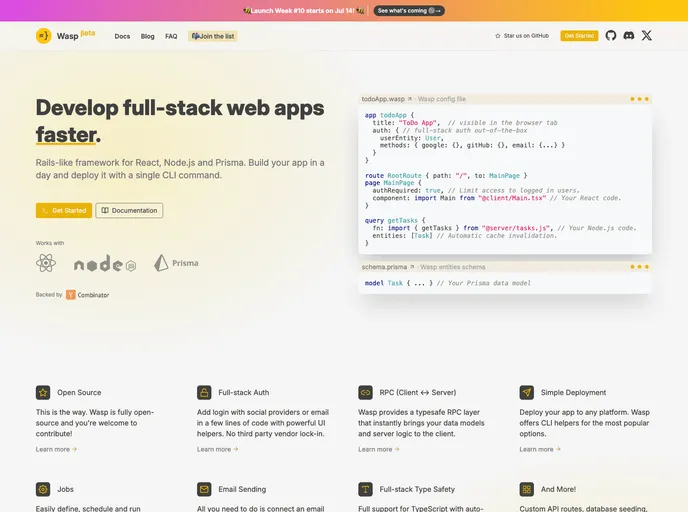Click the Y Combinator logo

pos(87,295)
